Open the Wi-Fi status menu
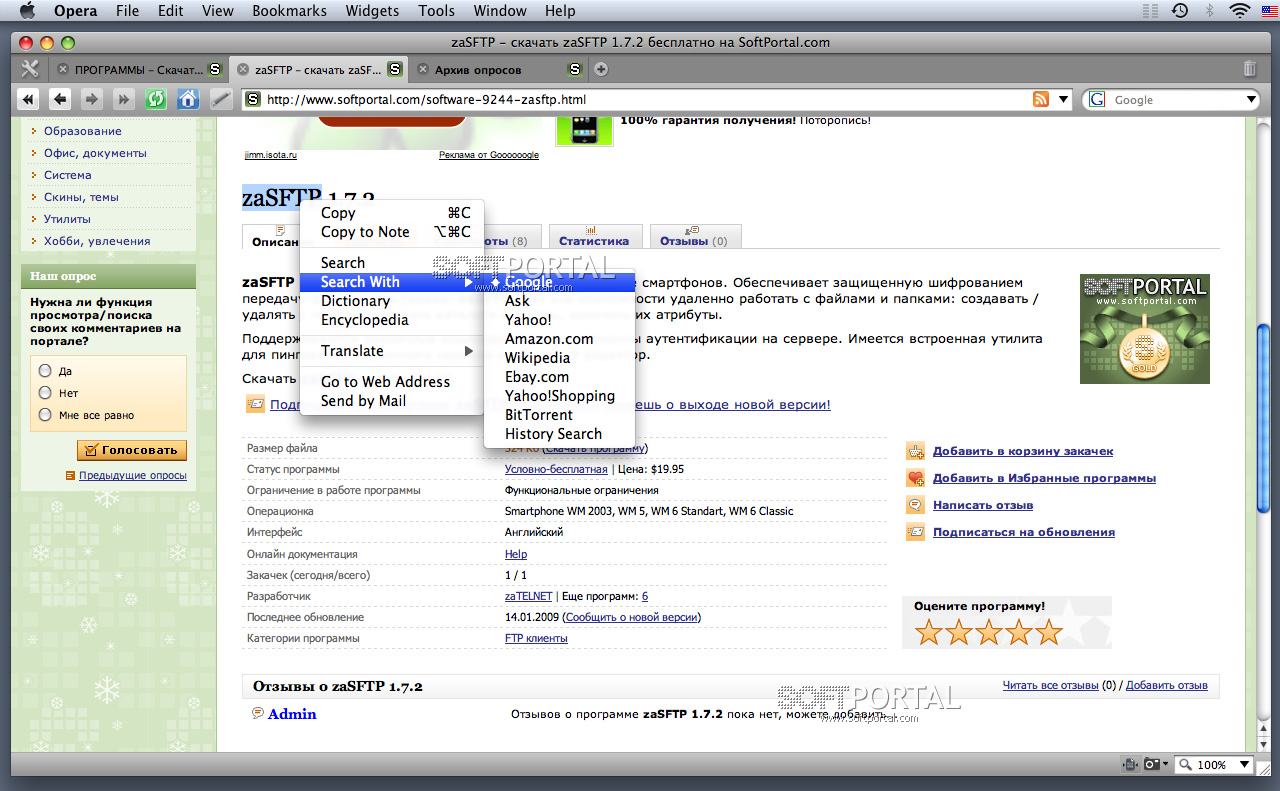 pyautogui.click(x=1240, y=11)
